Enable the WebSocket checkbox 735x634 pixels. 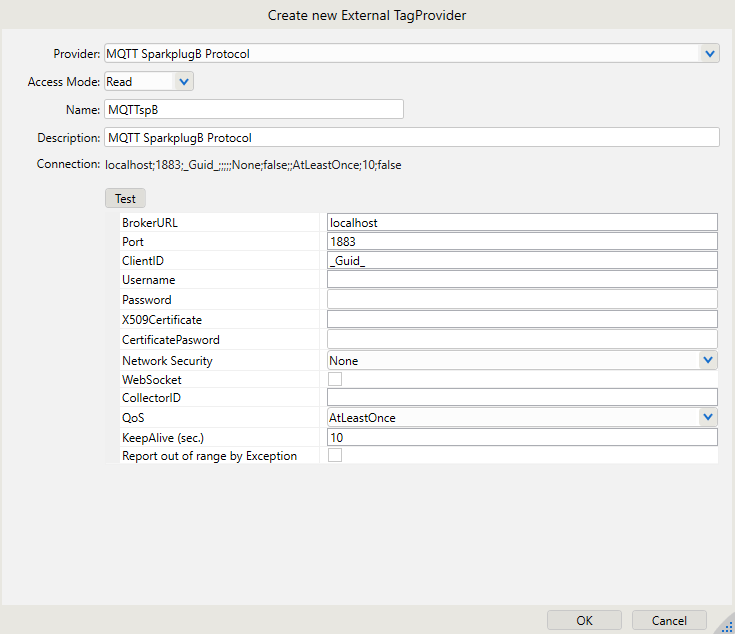[335, 379]
